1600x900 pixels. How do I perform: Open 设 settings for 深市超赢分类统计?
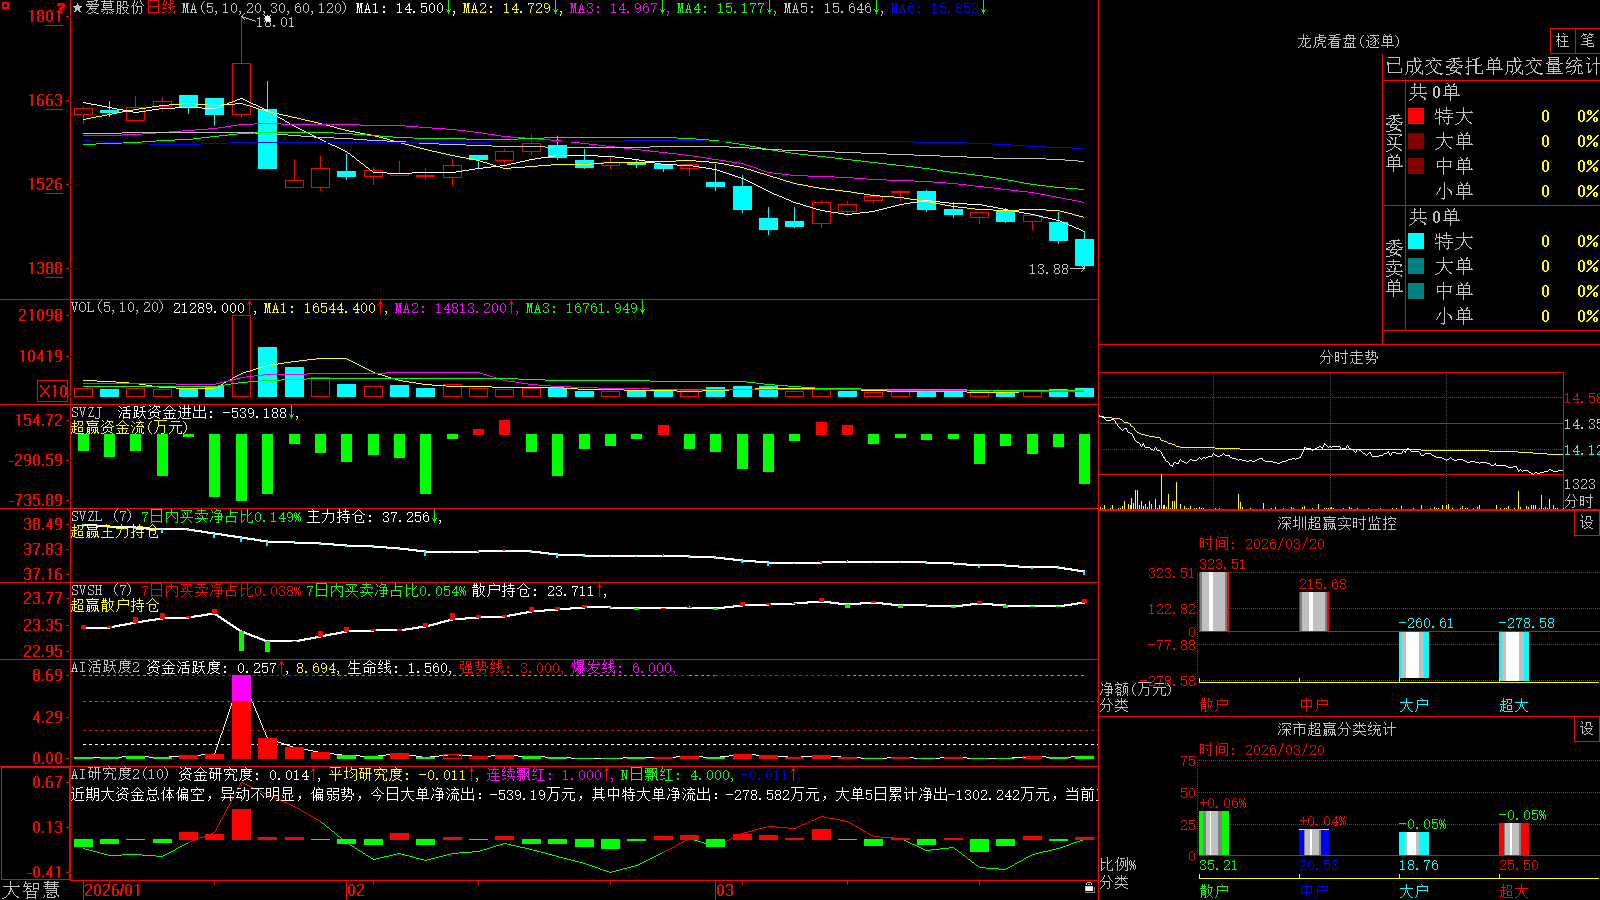pos(1587,729)
